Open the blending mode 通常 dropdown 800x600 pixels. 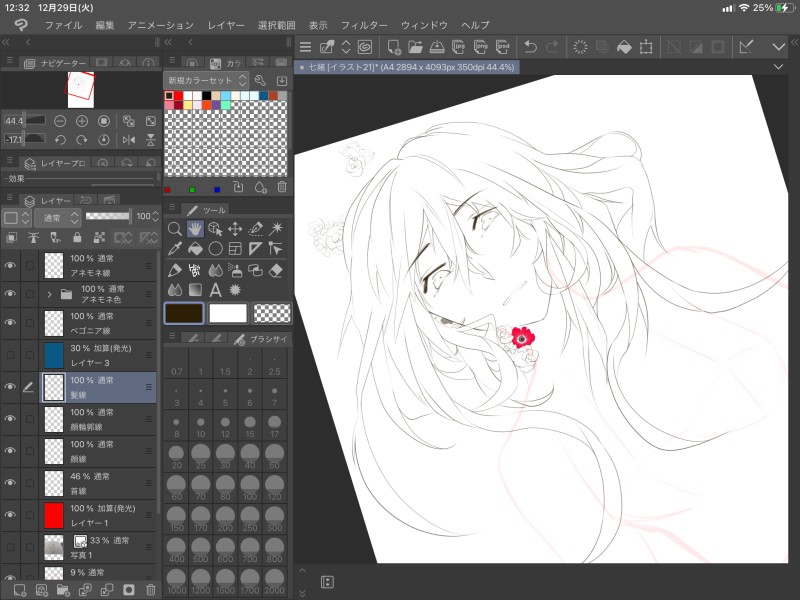tap(56, 217)
